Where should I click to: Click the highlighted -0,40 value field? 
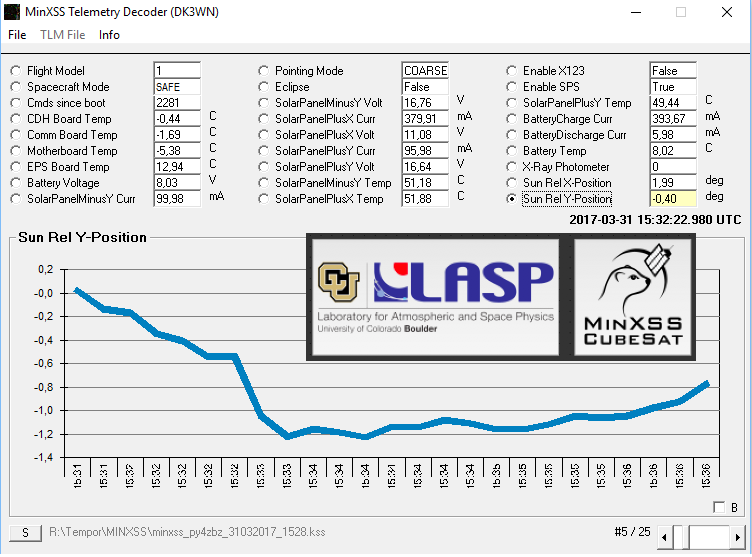(x=673, y=199)
